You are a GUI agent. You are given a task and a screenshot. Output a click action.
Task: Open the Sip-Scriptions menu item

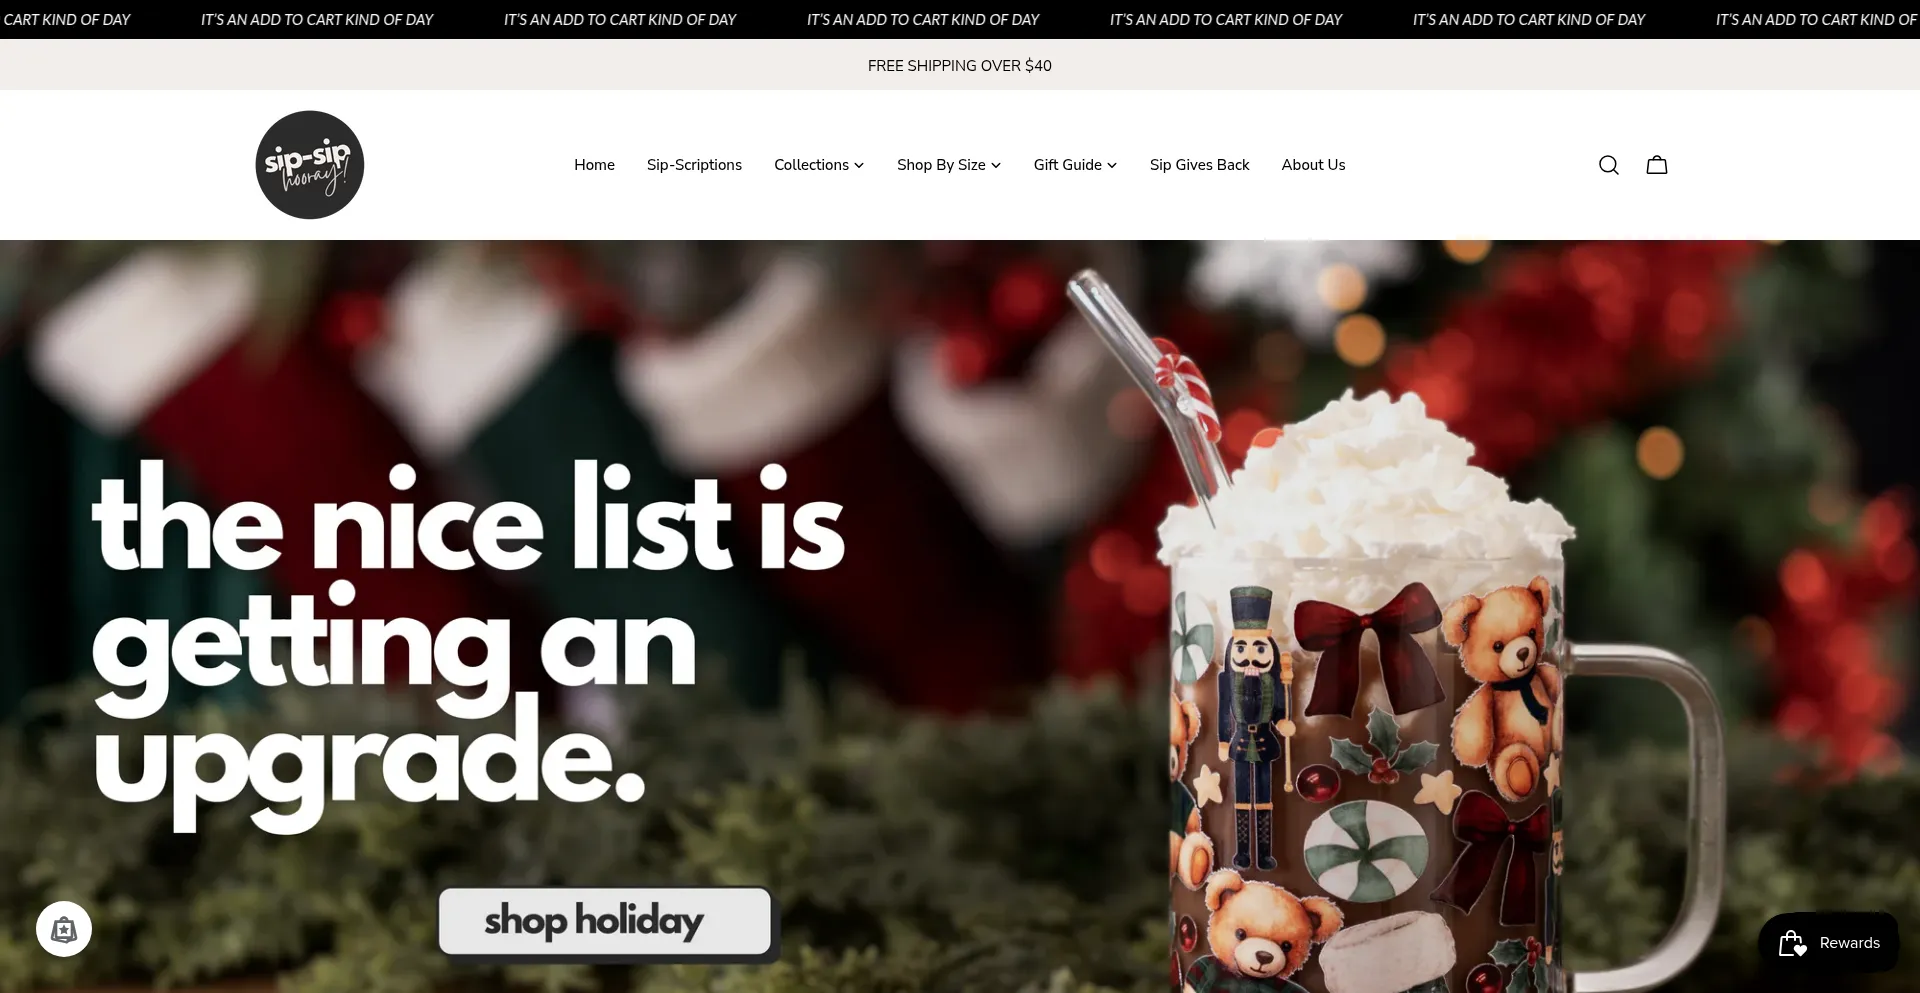click(694, 165)
